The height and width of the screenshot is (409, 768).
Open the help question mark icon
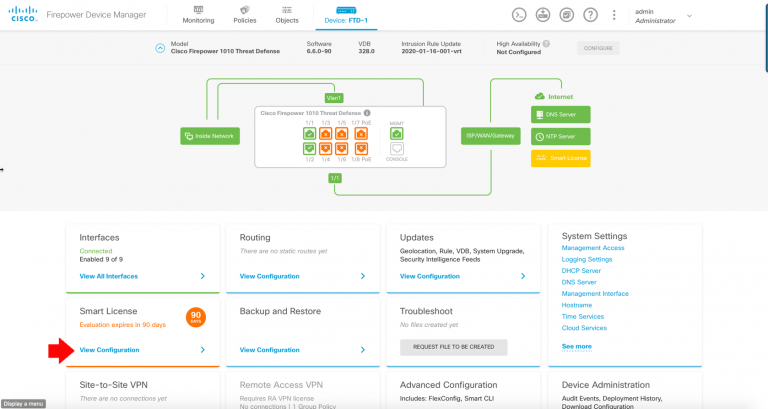[x=590, y=15]
